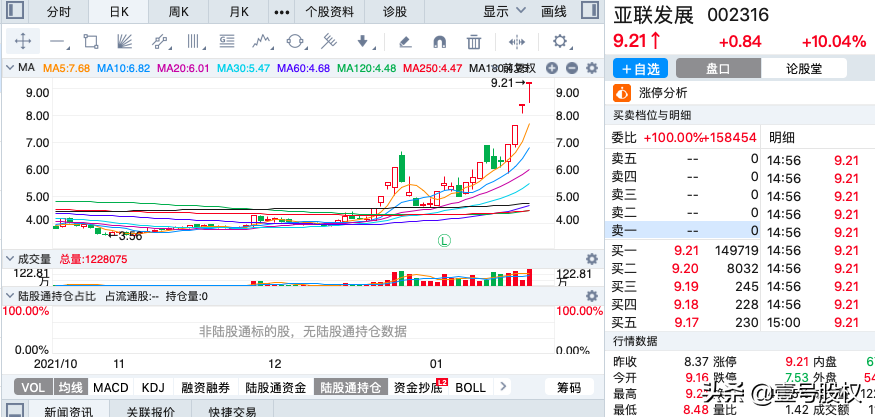
Task: Collapse the MA indicator panel
Action: (10, 68)
